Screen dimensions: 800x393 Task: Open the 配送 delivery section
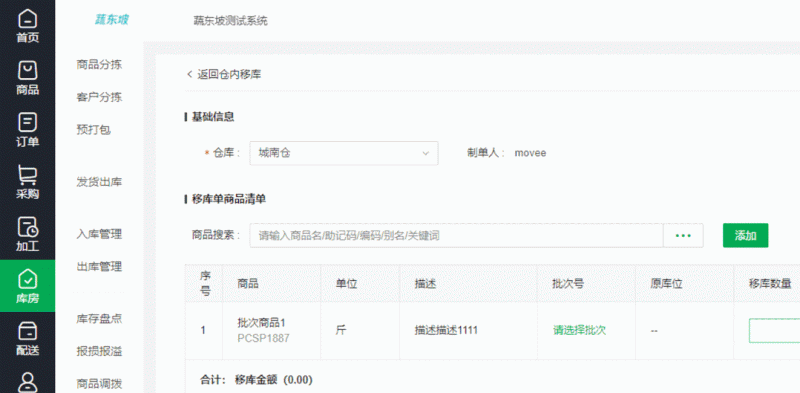[x=28, y=338]
